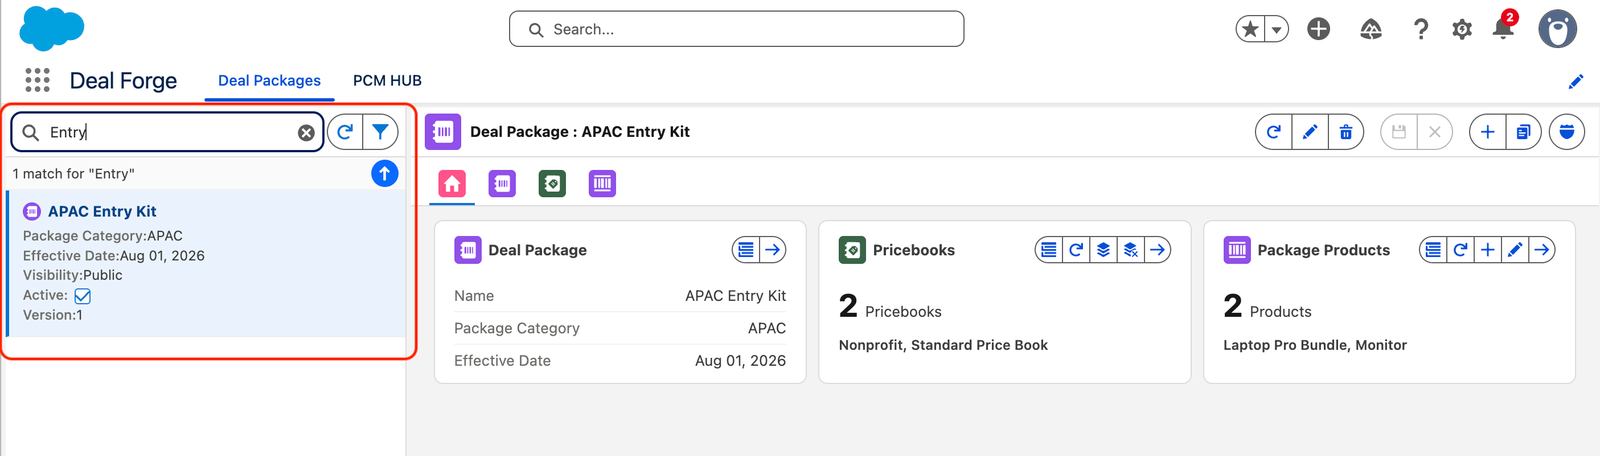Go to Pricebooks details arrow
The height and width of the screenshot is (456, 1600).
click(x=1158, y=250)
